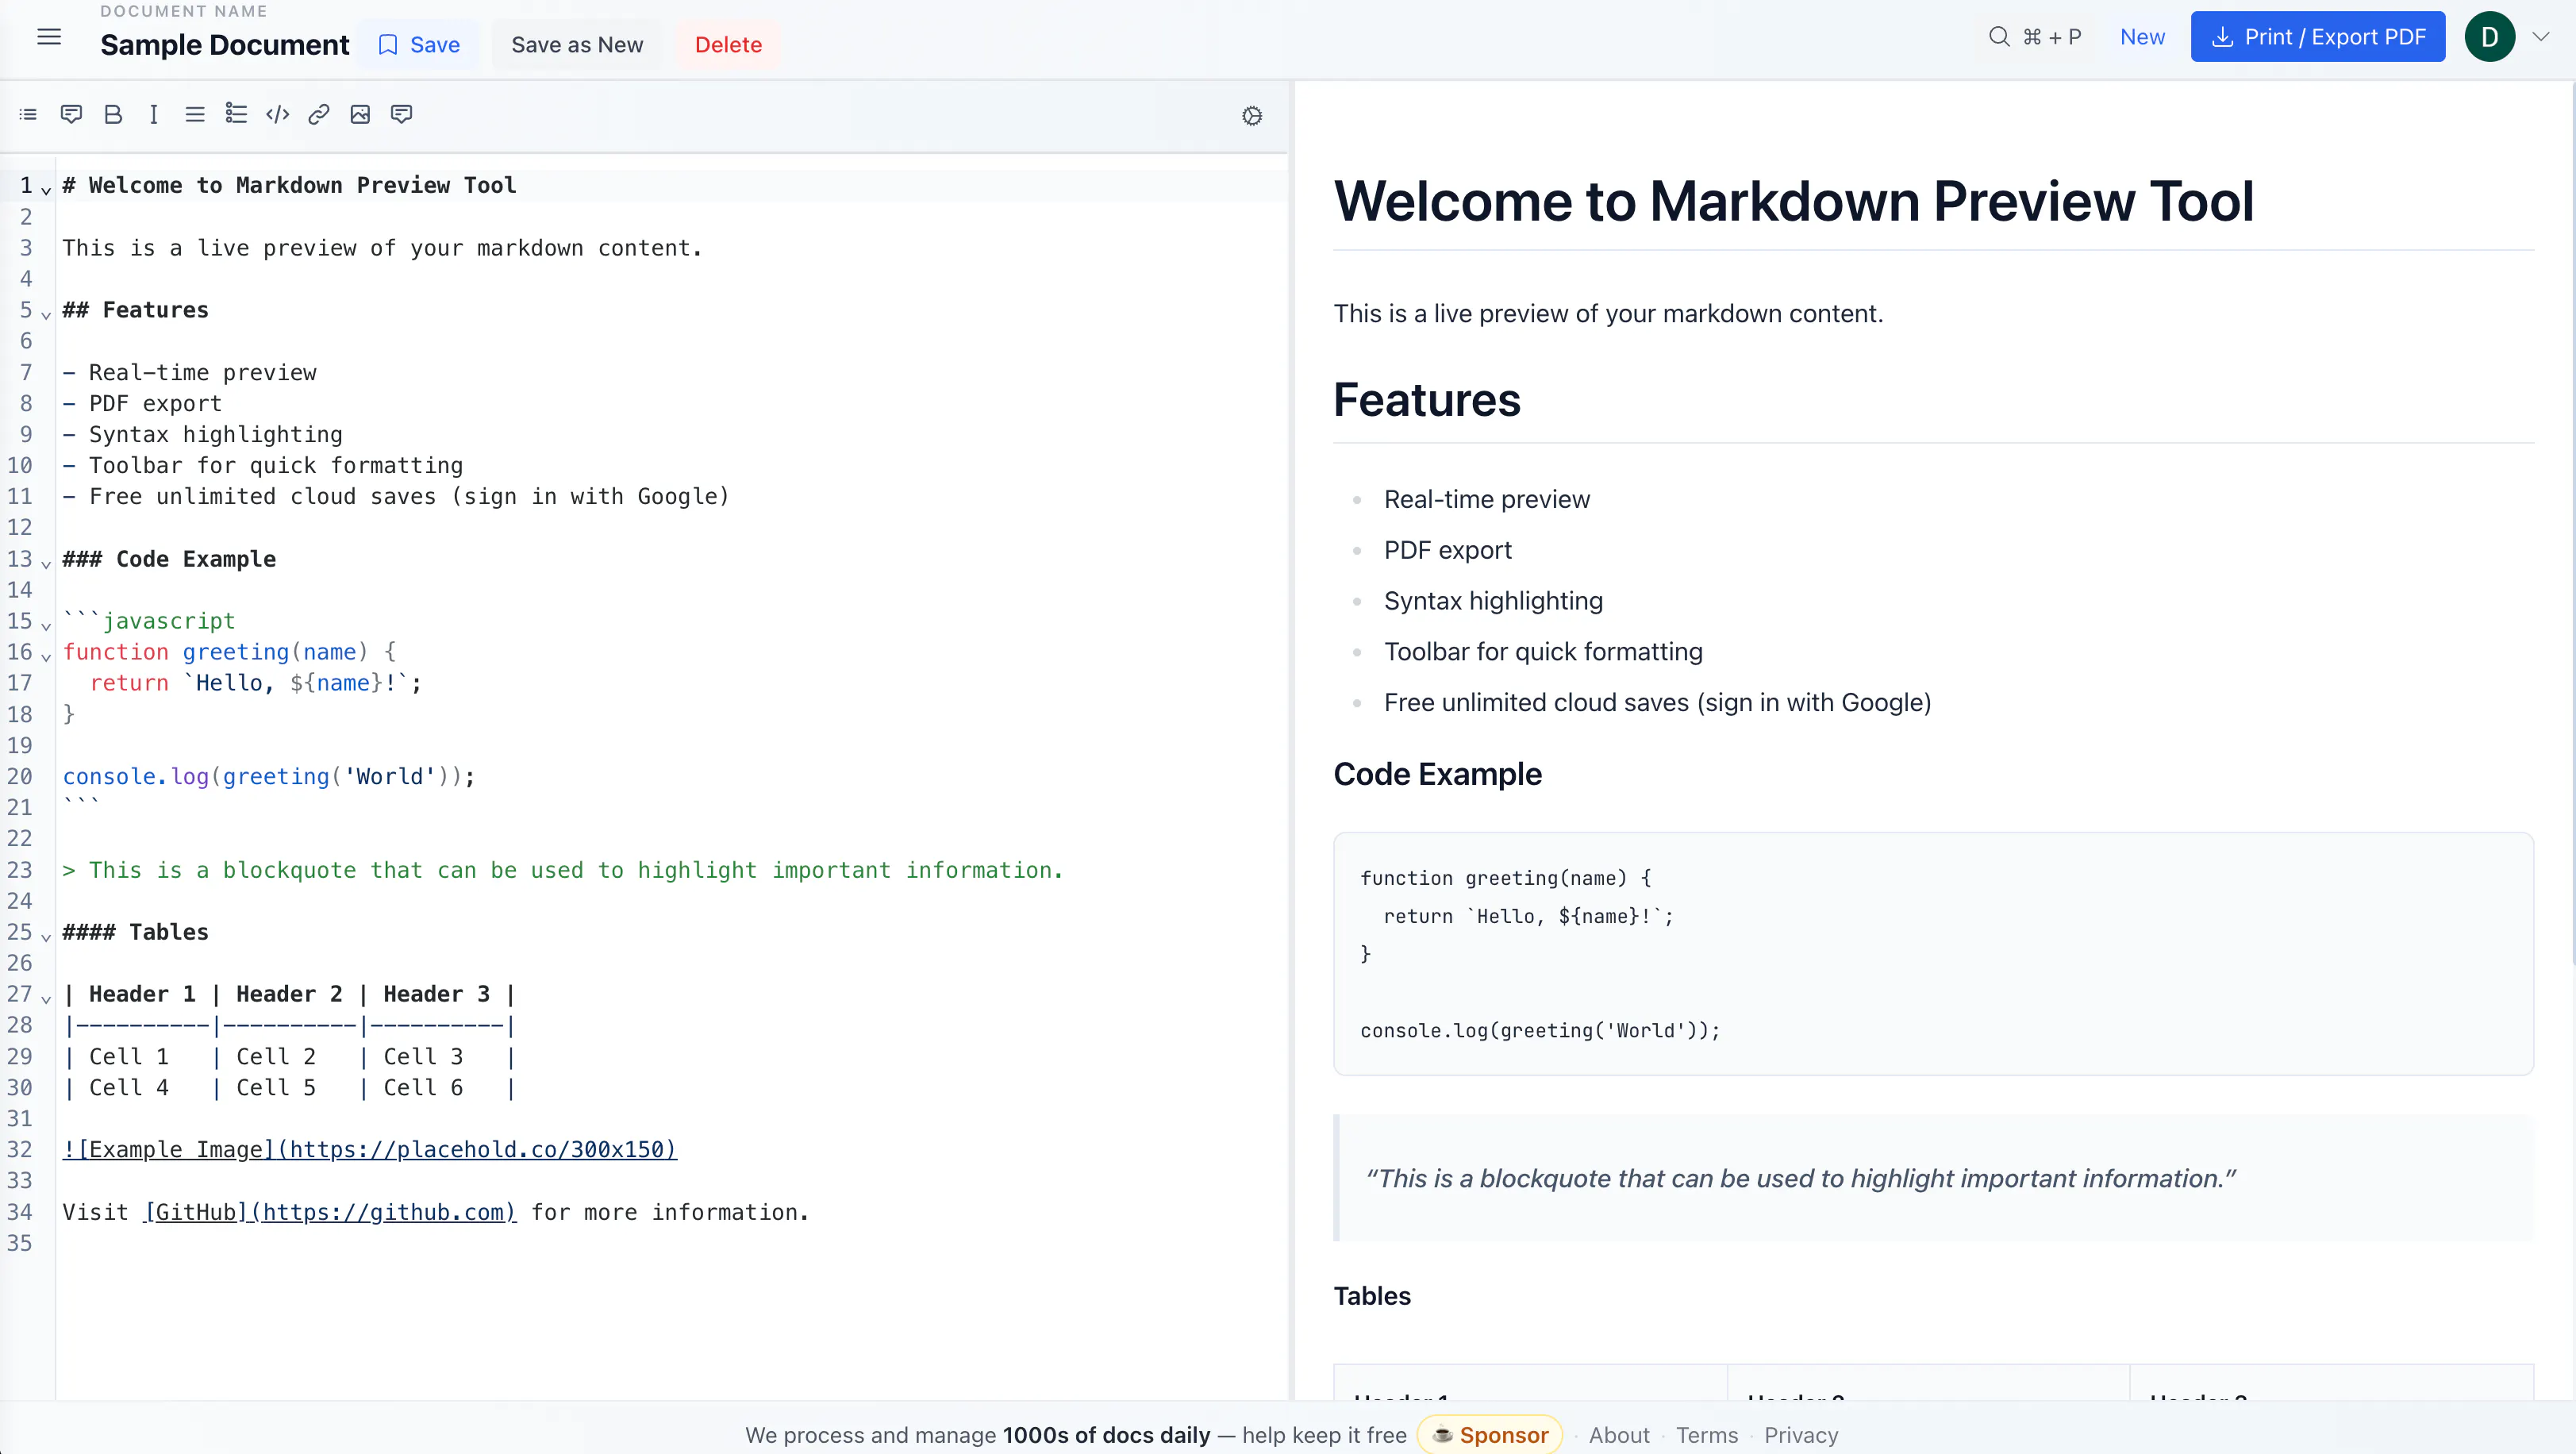The image size is (2576, 1454).
Task: Click Print / Export PDF
Action: [2318, 37]
